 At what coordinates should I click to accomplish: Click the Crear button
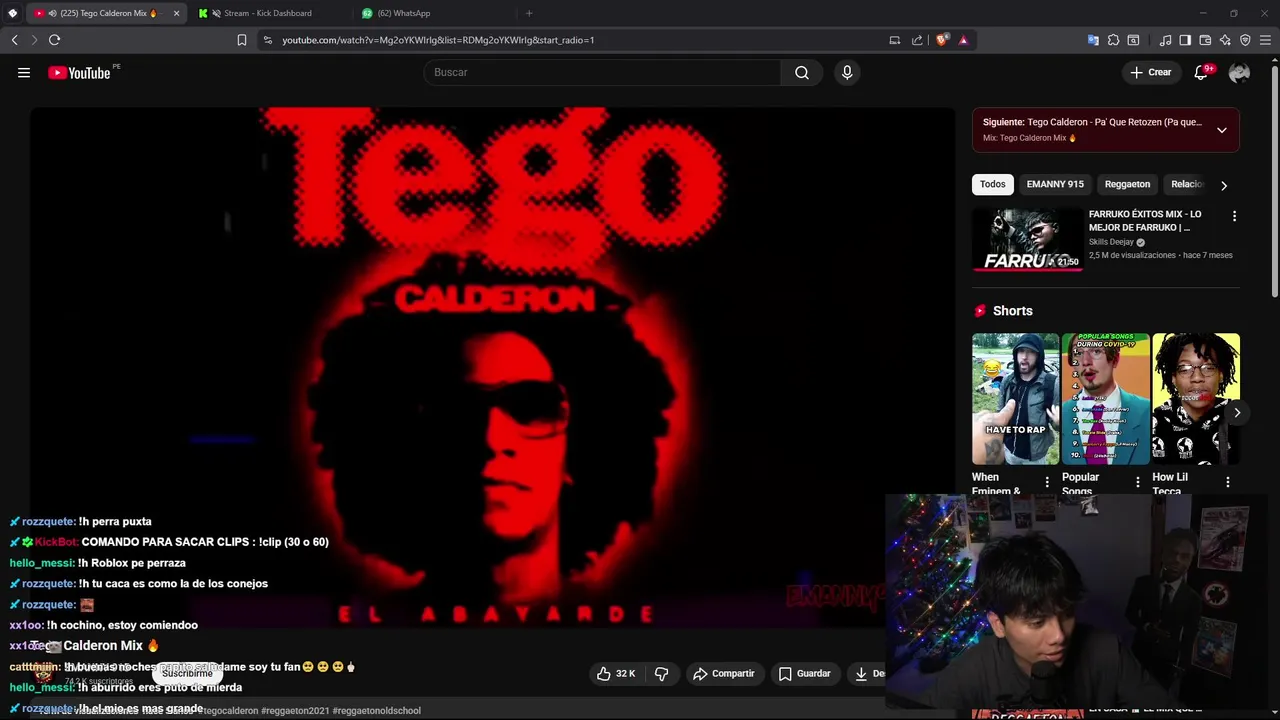[1150, 72]
